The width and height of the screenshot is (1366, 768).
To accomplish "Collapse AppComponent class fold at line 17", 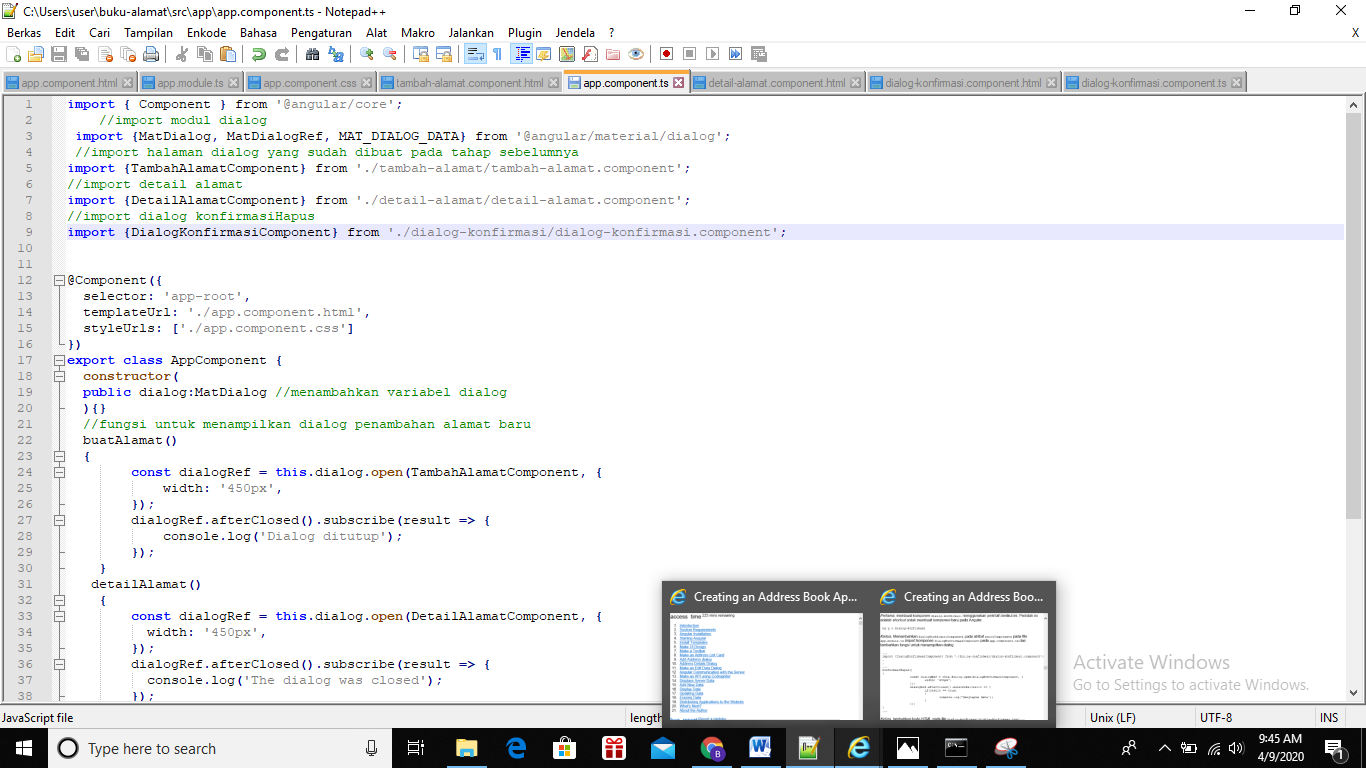I will 59,360.
